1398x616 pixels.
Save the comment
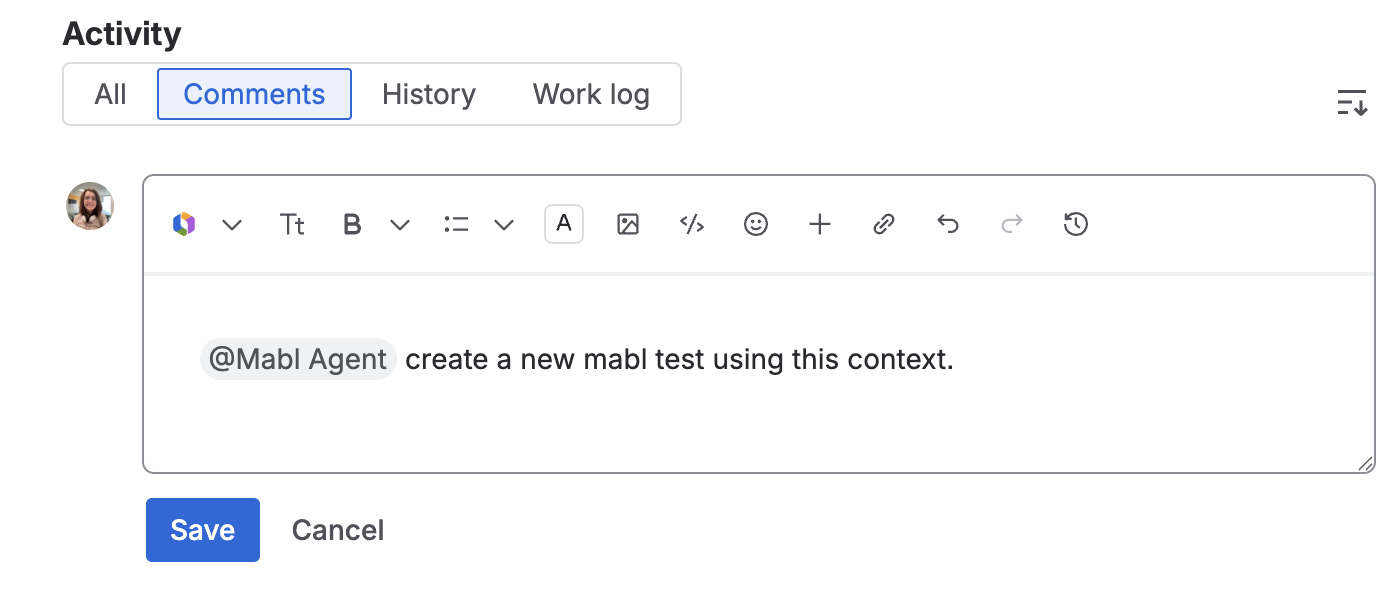pyautogui.click(x=202, y=530)
